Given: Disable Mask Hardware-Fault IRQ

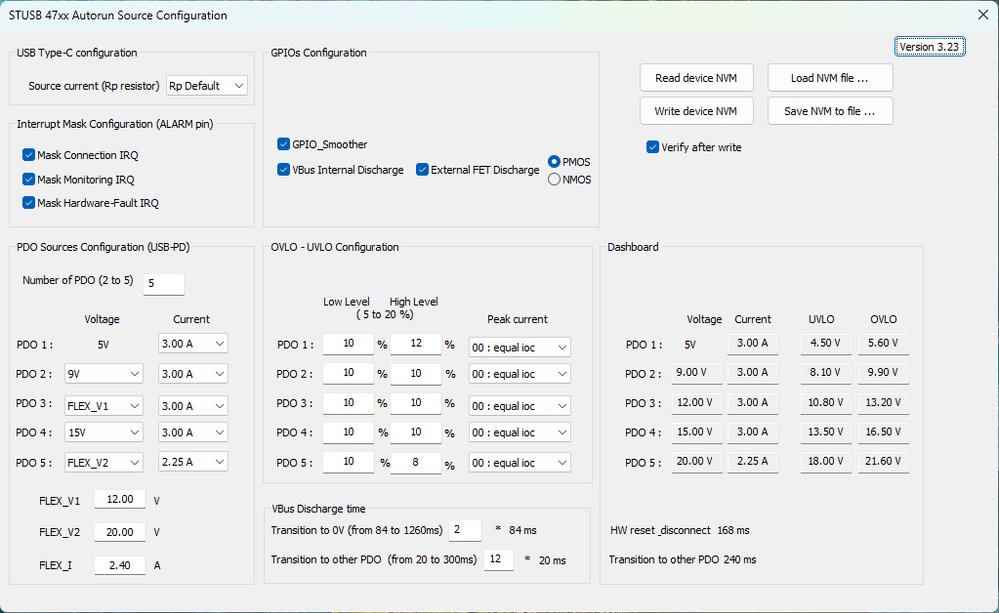Looking at the screenshot, I should [28, 203].
